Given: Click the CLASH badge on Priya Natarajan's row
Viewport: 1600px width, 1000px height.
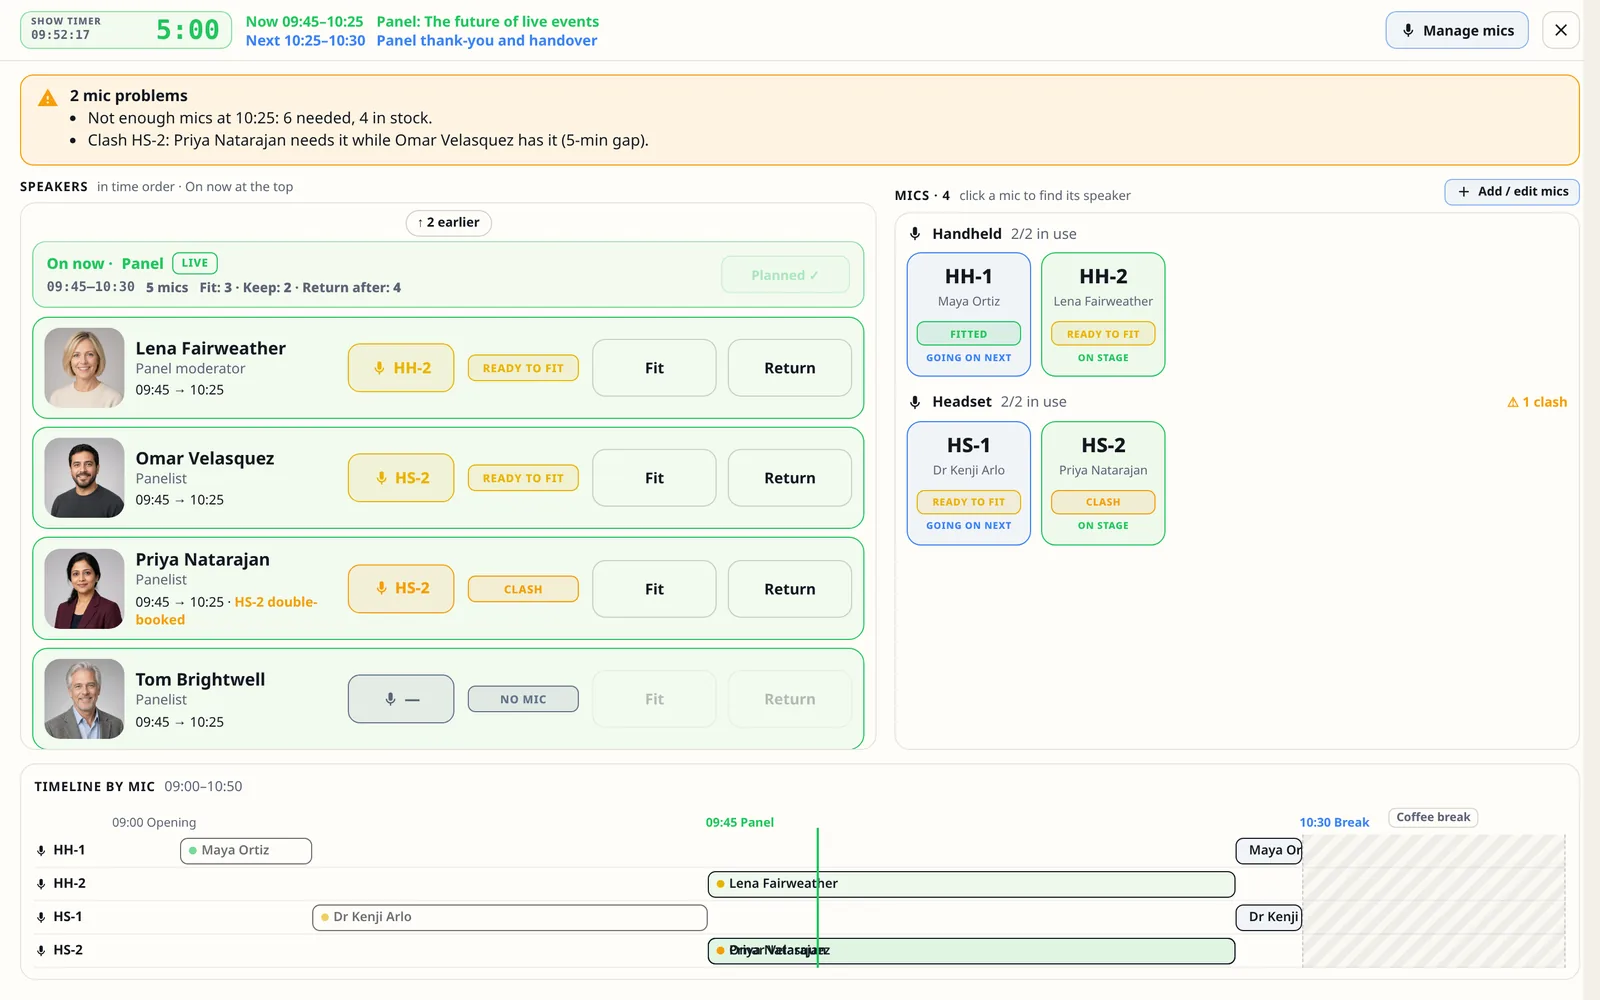Looking at the screenshot, I should 523,589.
